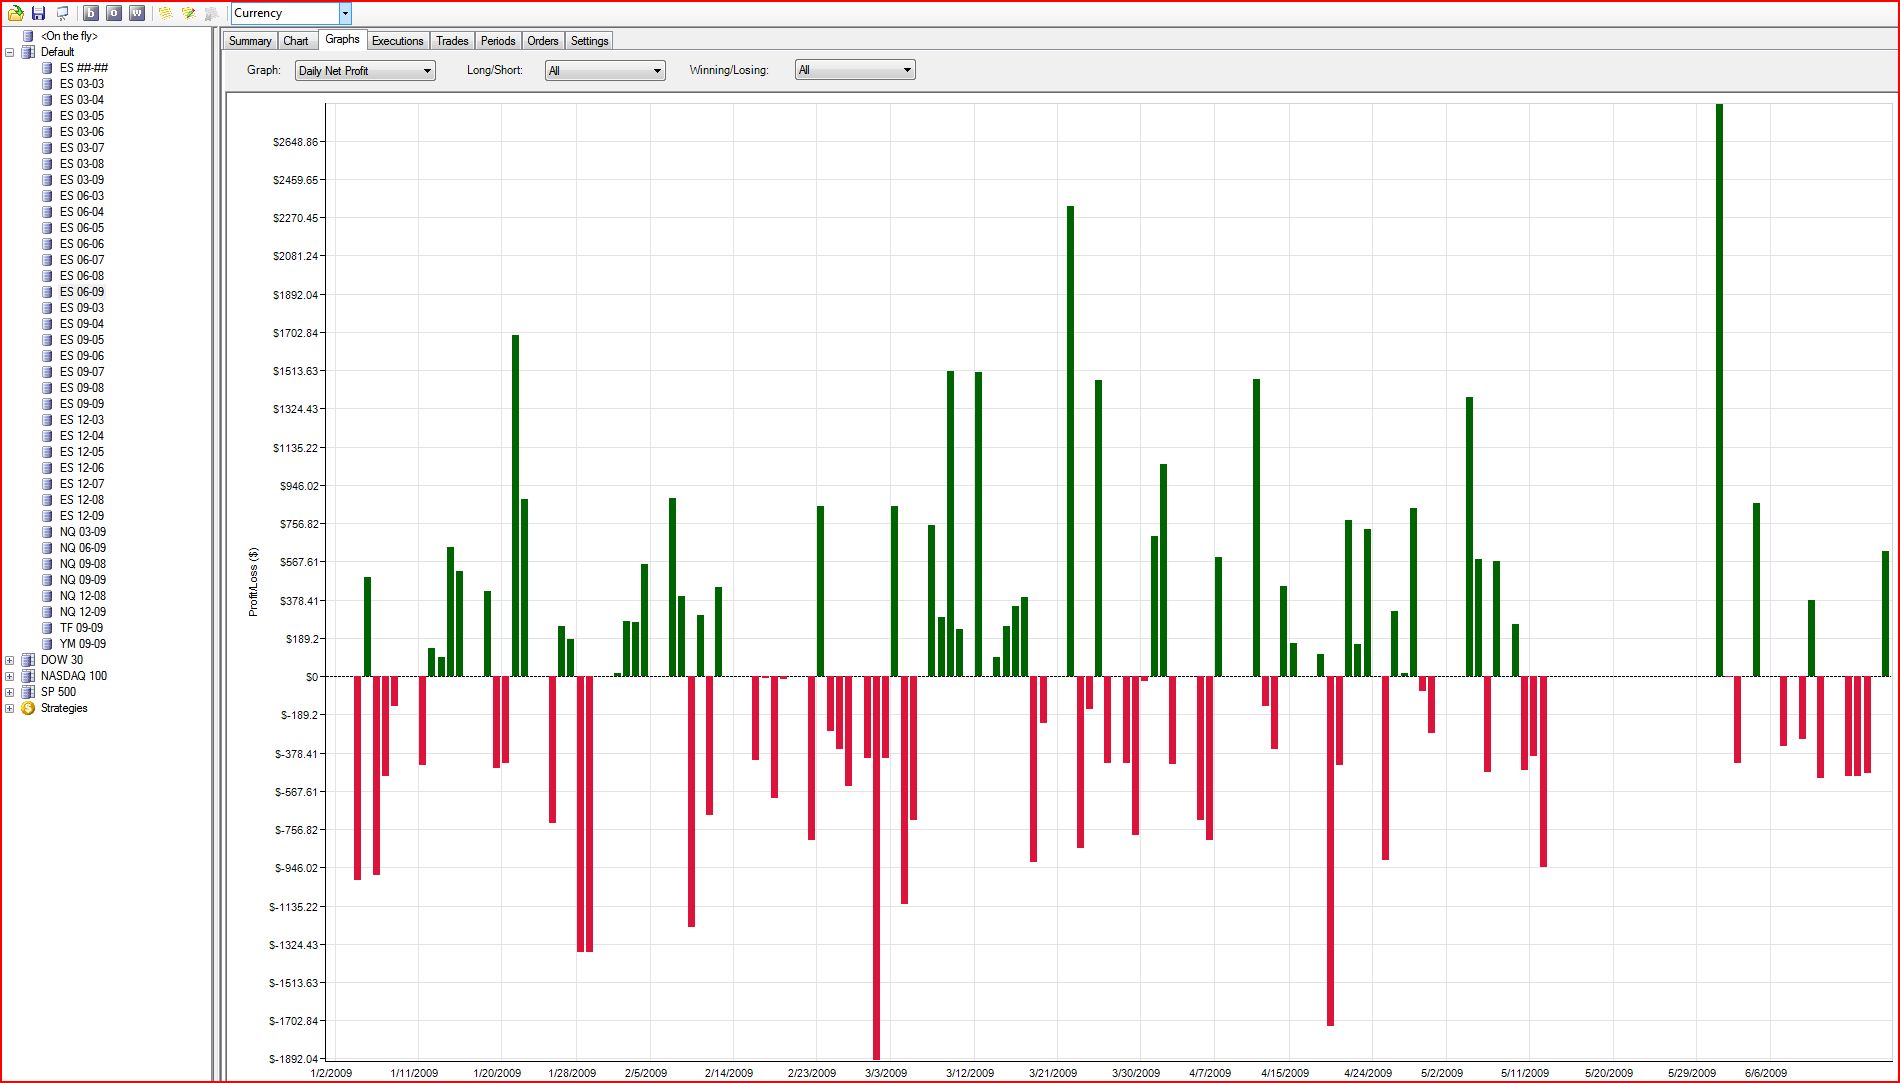Viewport: 1900px width, 1083px height.
Task: Switch to the Orders tab
Action: tap(543, 41)
